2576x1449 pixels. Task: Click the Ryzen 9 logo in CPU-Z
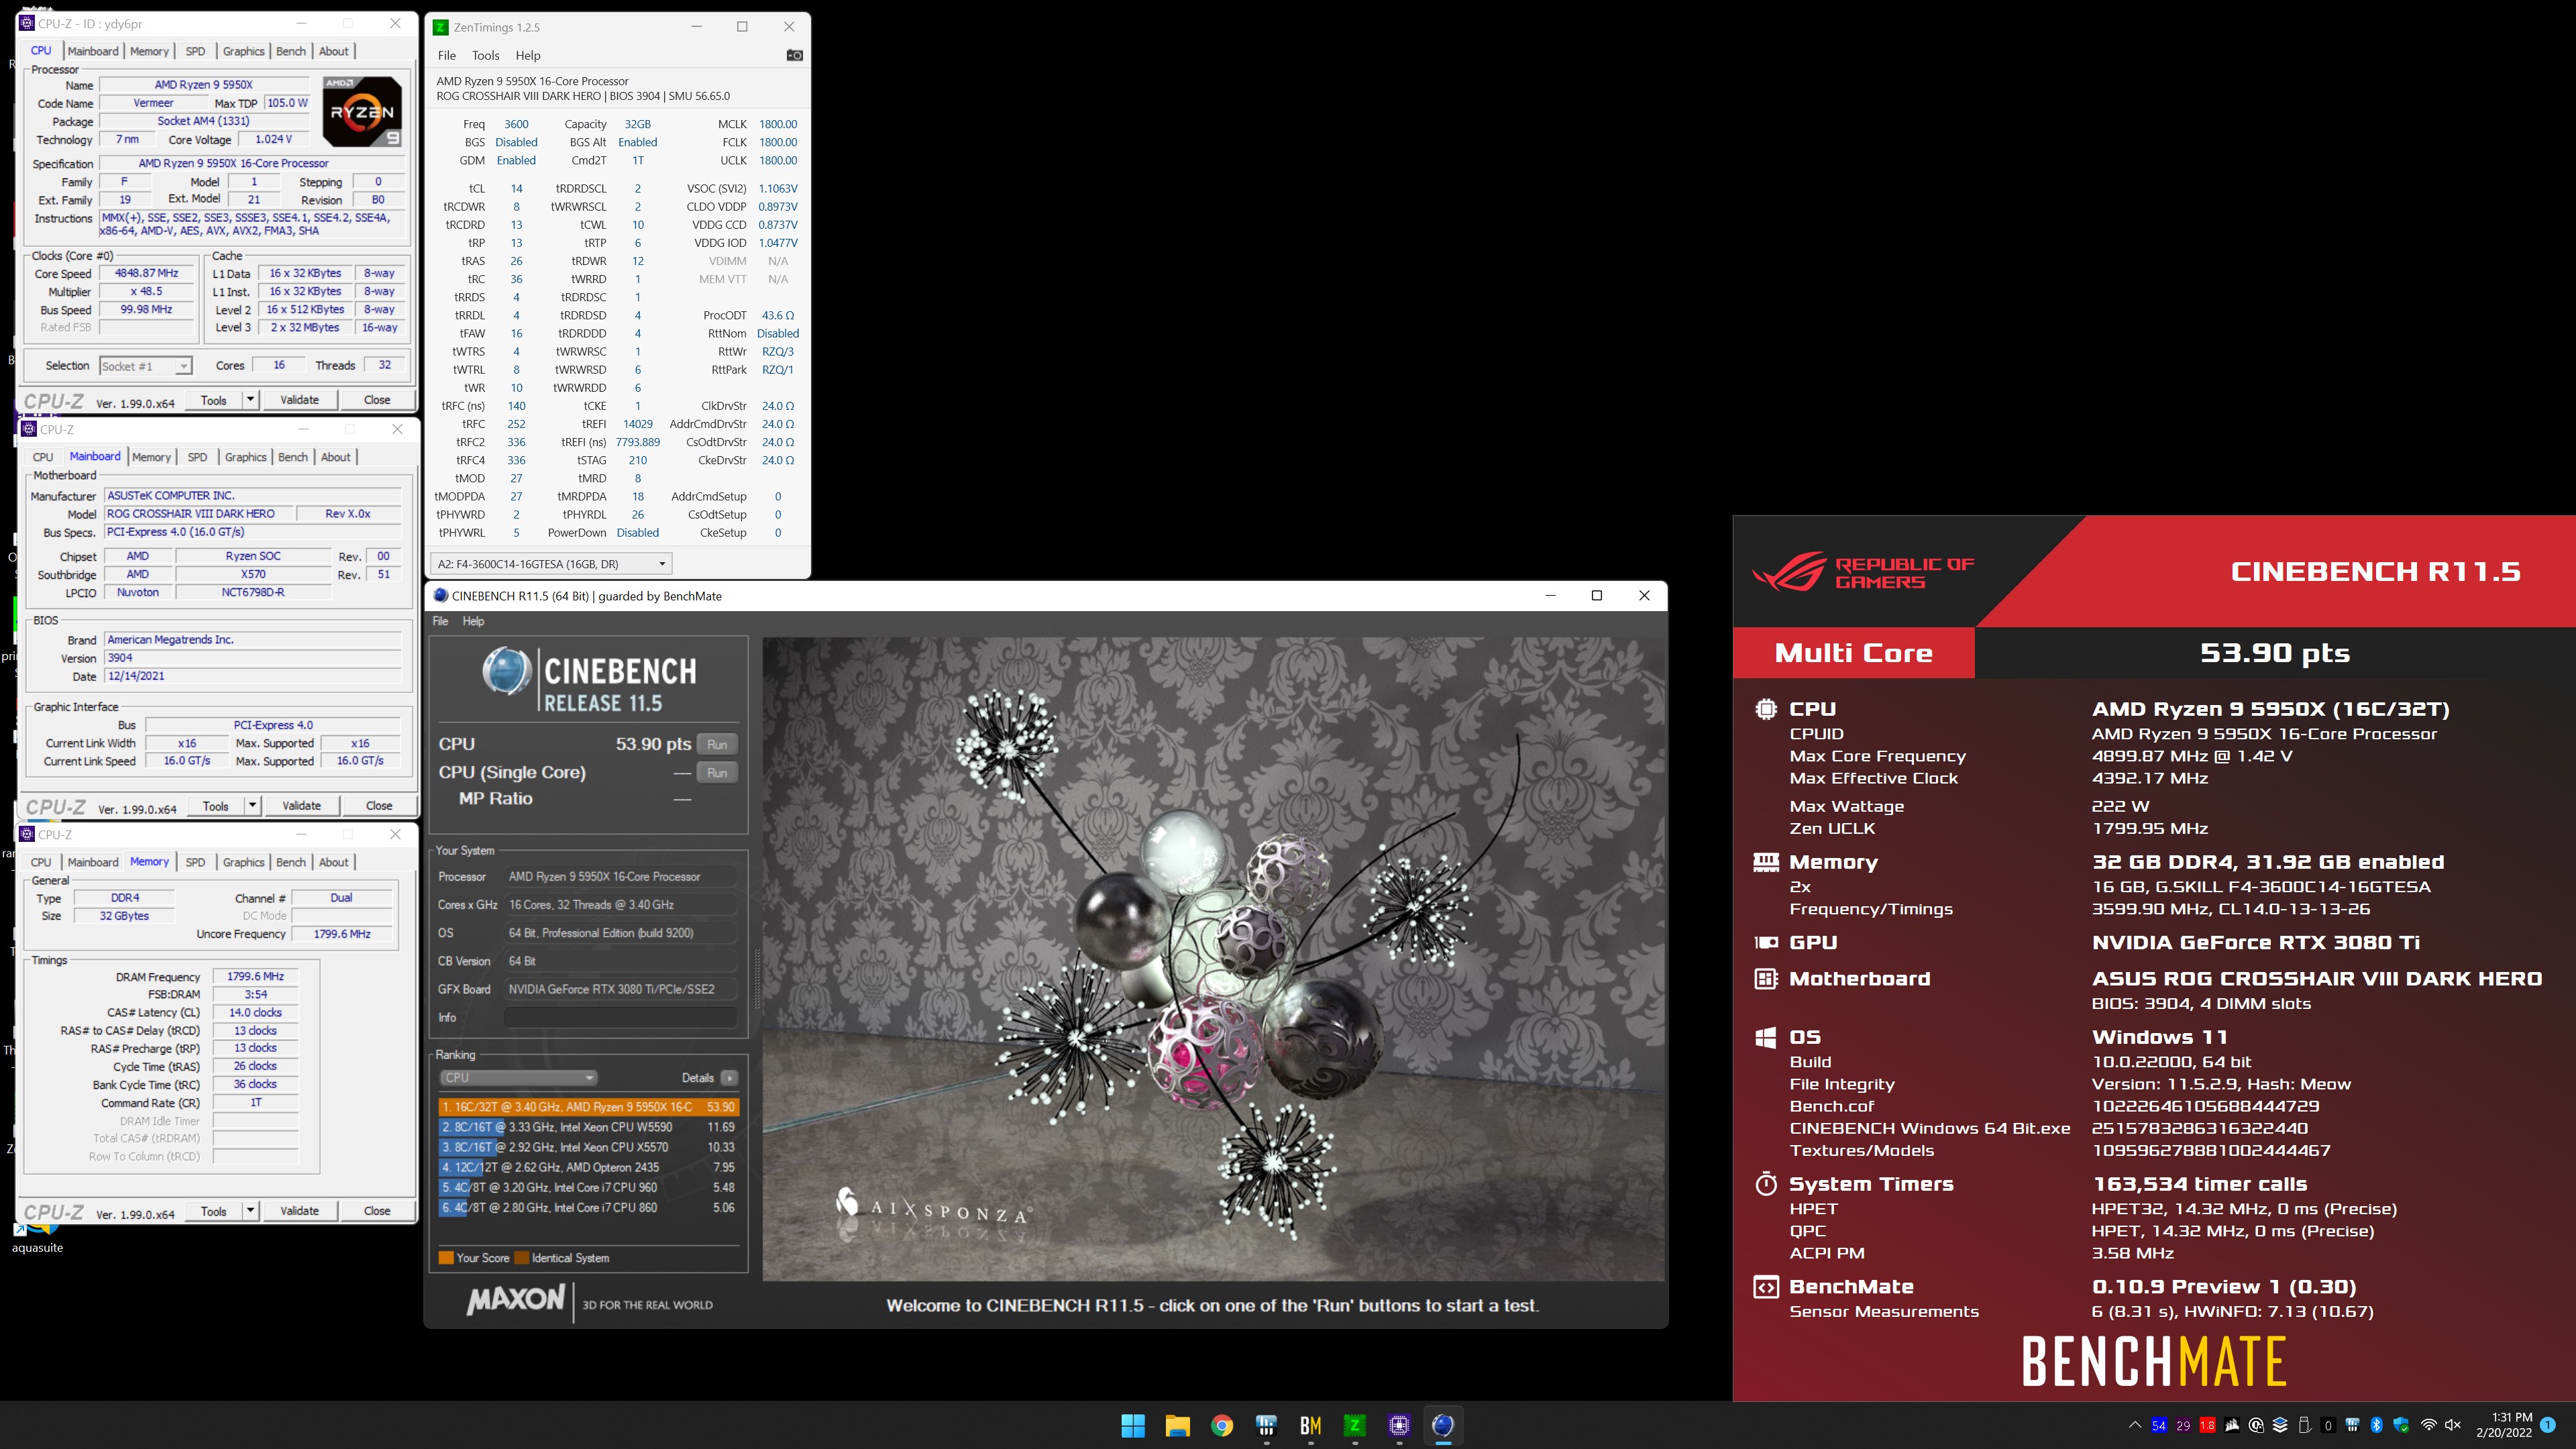(362, 111)
